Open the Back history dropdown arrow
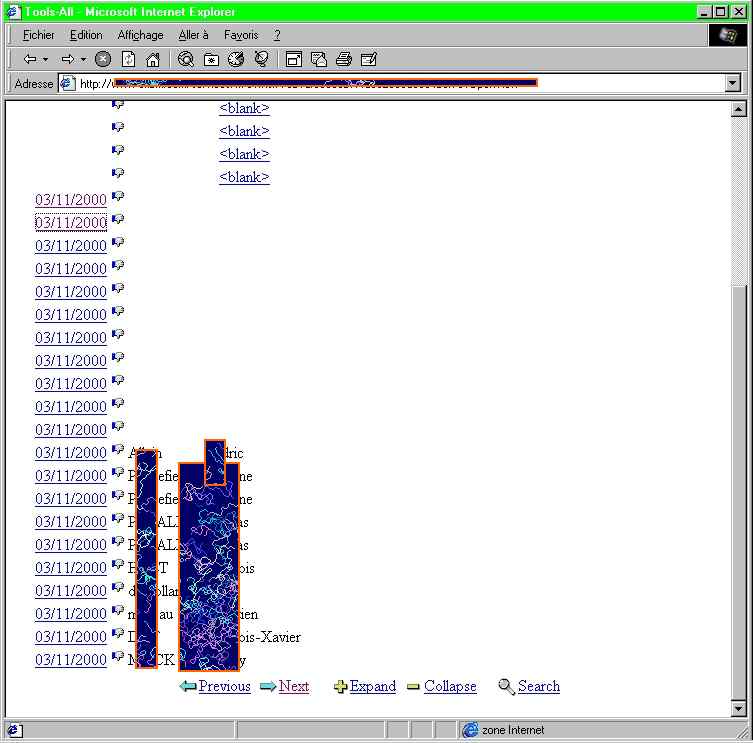This screenshot has height=743, width=753. click(x=45, y=60)
